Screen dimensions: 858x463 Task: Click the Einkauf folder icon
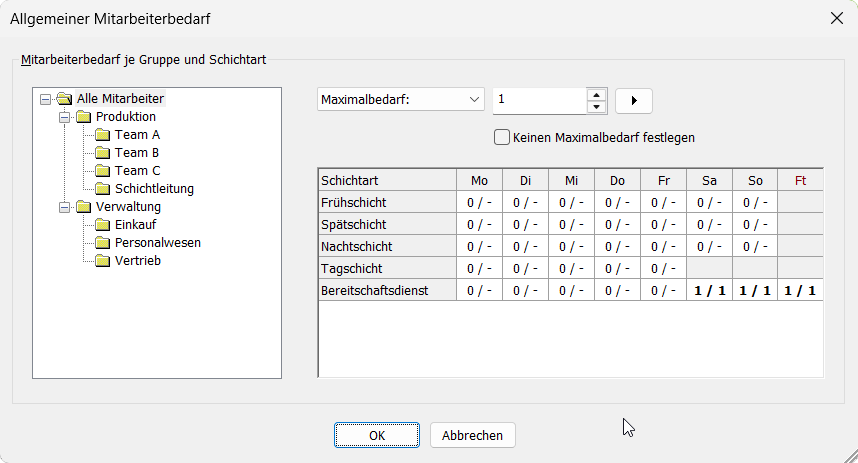click(x=102, y=225)
